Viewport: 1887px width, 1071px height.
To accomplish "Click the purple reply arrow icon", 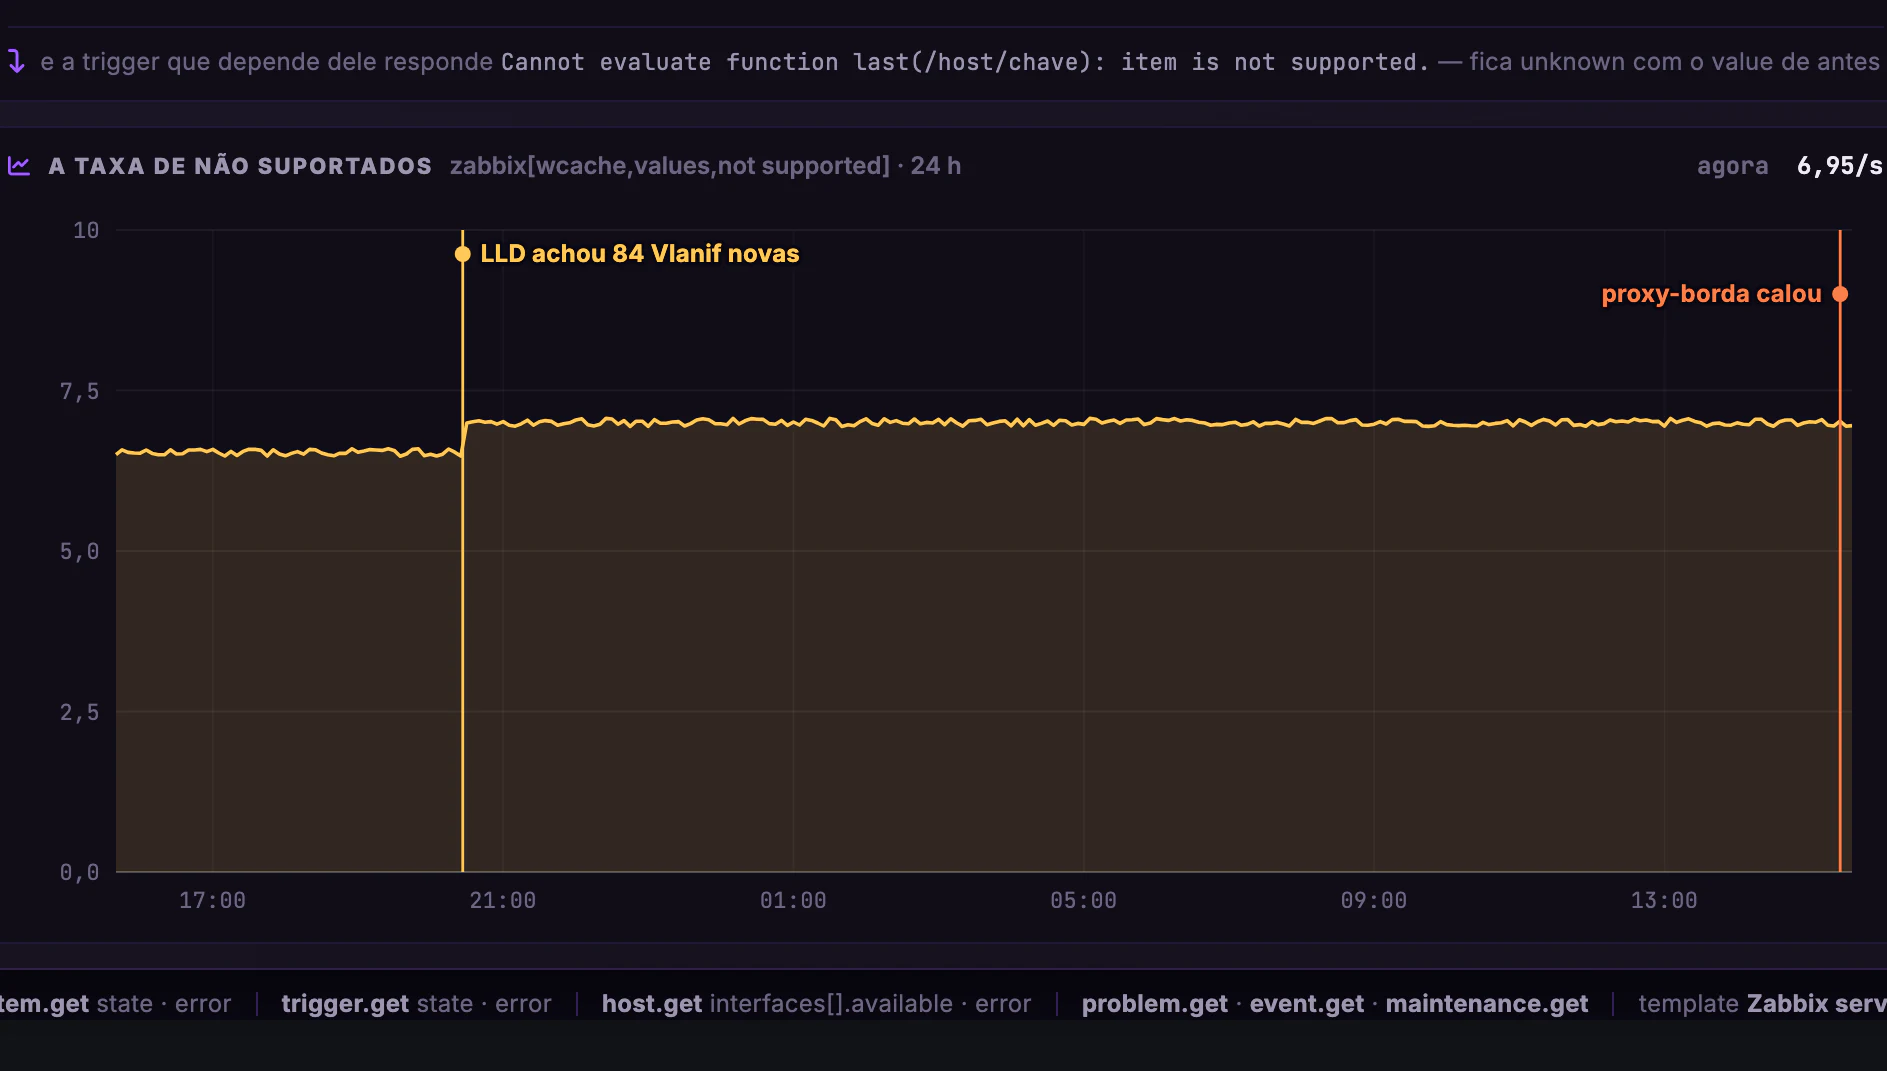I will 16,62.
